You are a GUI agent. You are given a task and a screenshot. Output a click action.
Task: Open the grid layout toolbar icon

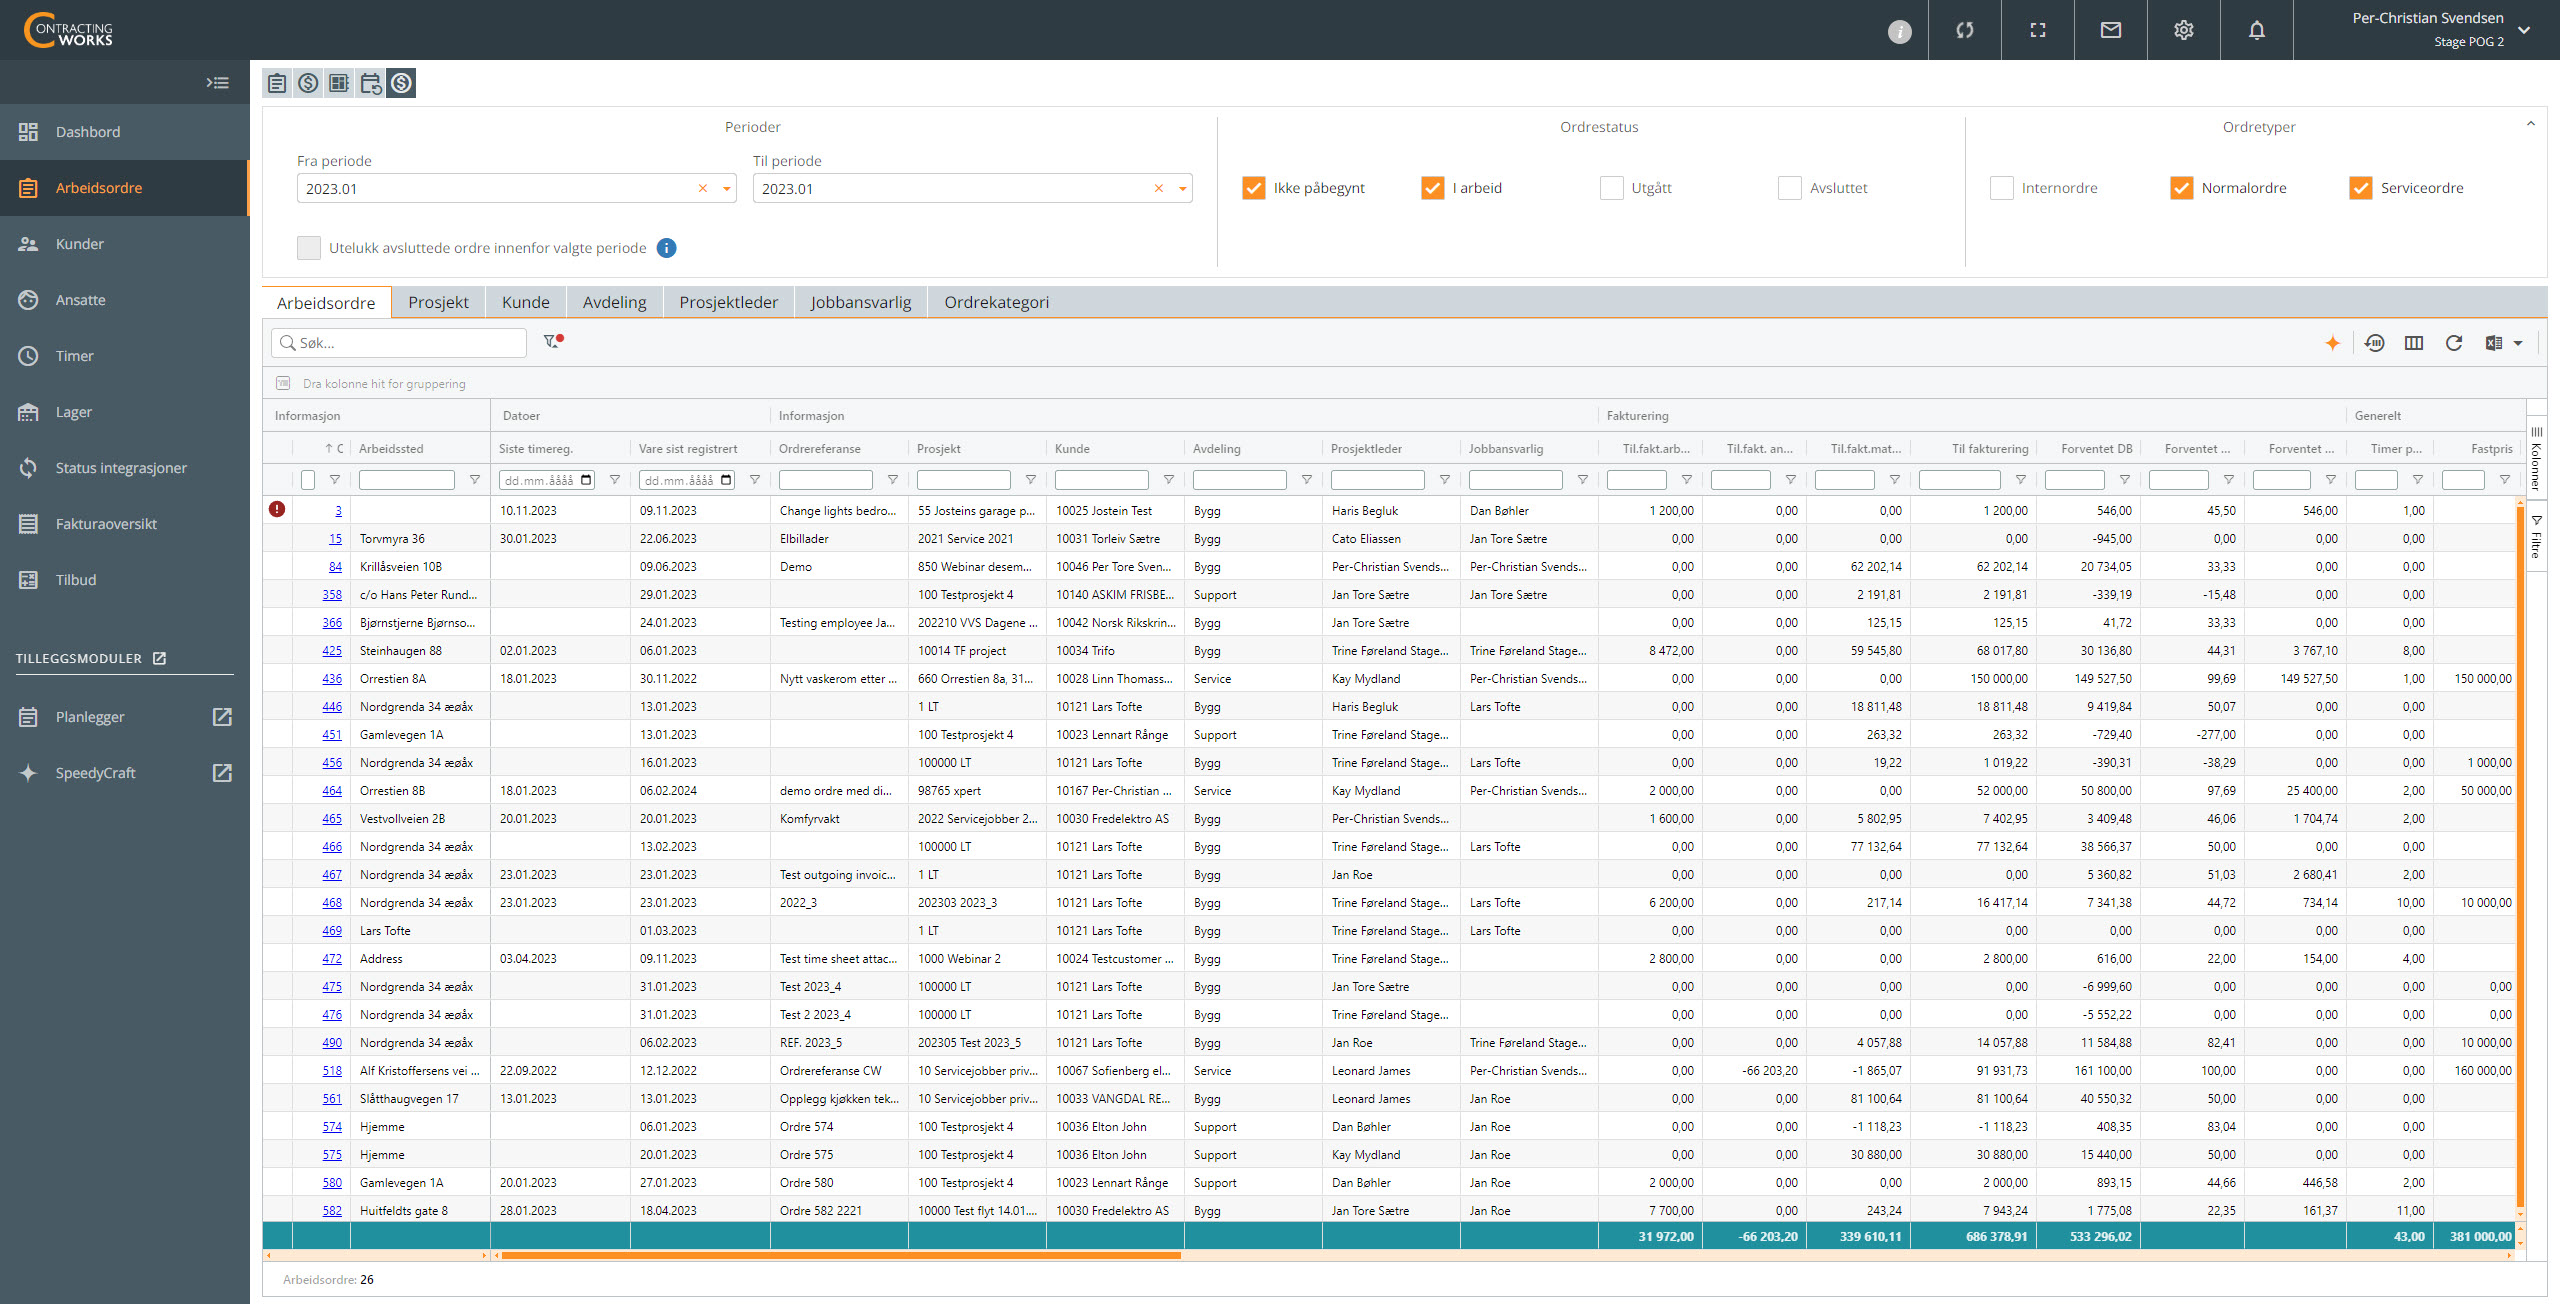(x=339, y=83)
